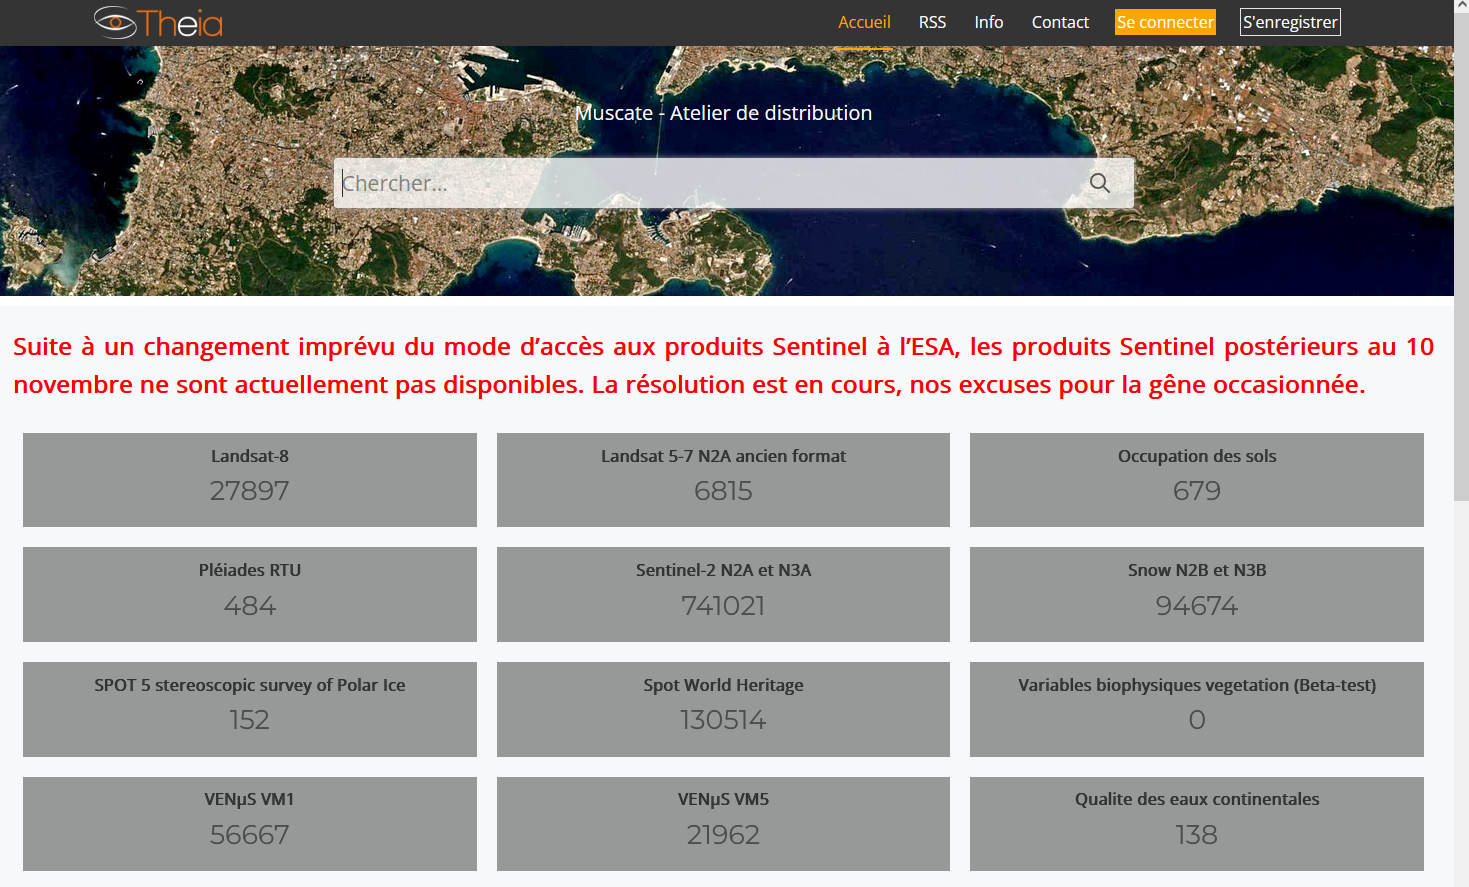Open the Contact menu item
Viewport: 1469px width, 887px height.
1060,22
